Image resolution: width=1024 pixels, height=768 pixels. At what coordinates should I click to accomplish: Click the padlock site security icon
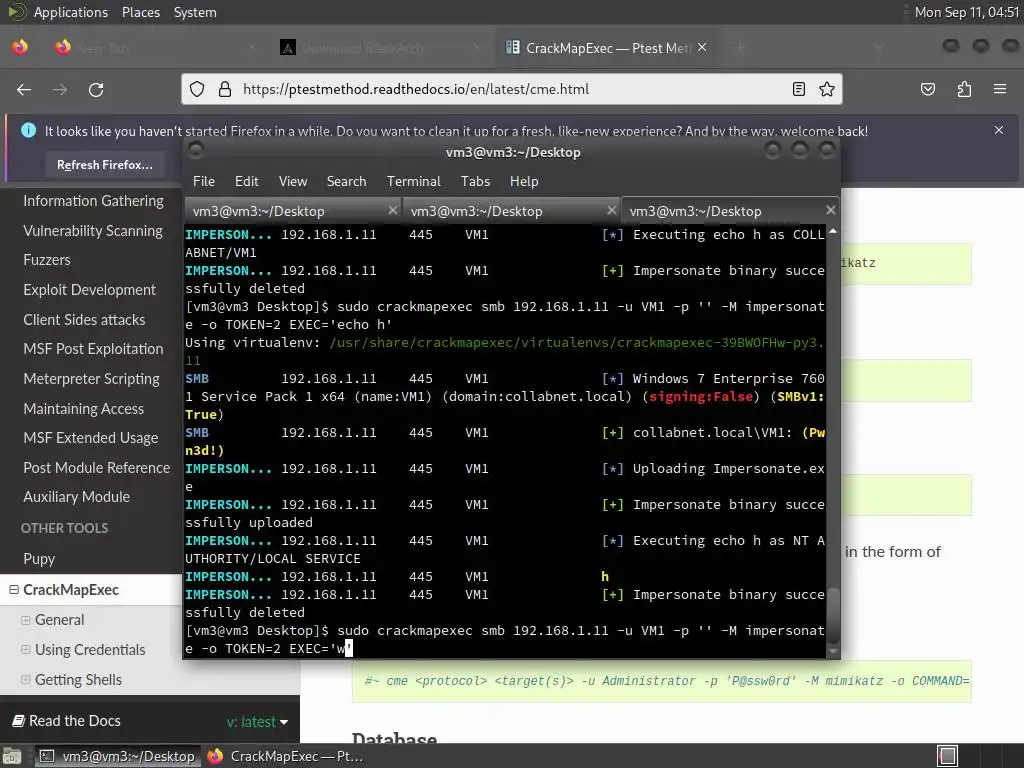[x=225, y=89]
